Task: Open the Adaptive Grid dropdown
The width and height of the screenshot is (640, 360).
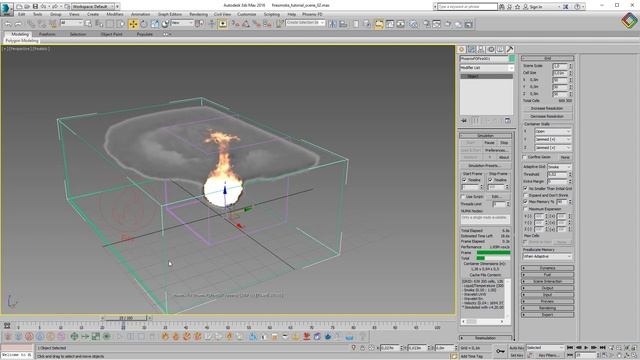Action: coord(560,167)
